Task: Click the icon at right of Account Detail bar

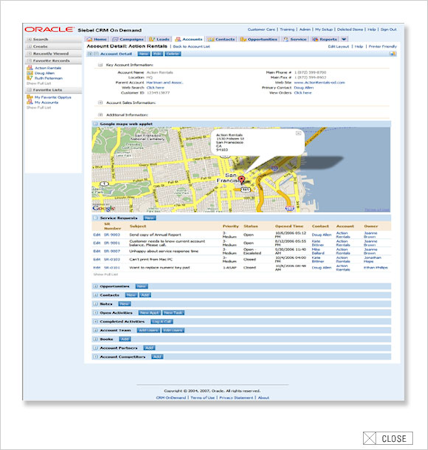Action: pos(393,54)
